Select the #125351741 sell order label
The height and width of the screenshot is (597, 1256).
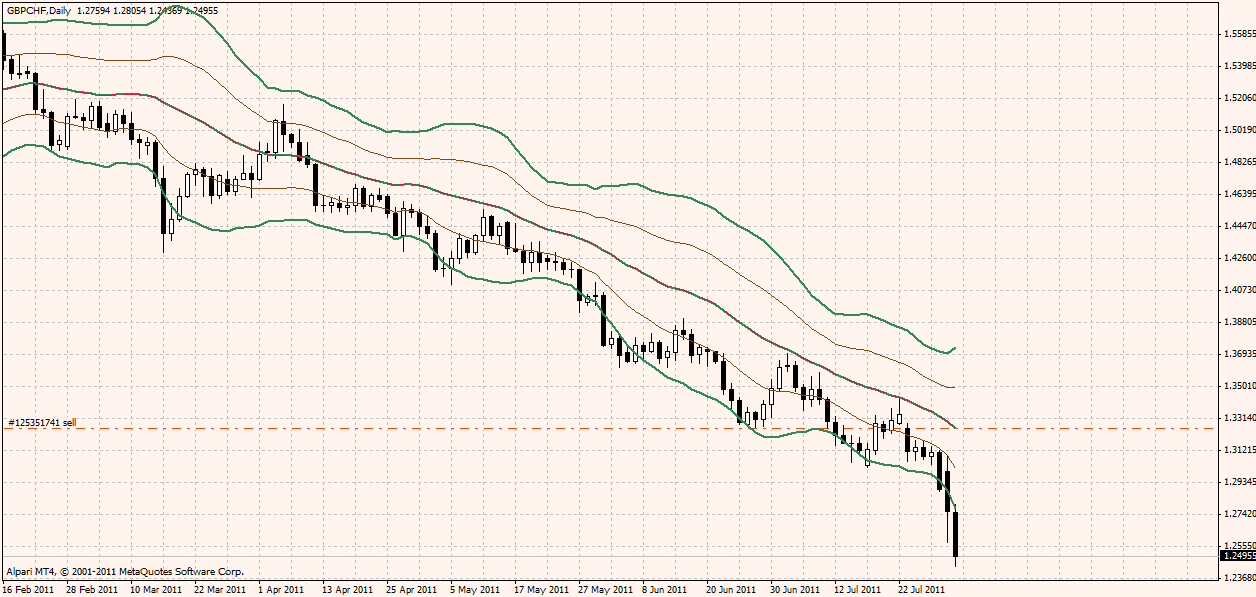pos(42,423)
